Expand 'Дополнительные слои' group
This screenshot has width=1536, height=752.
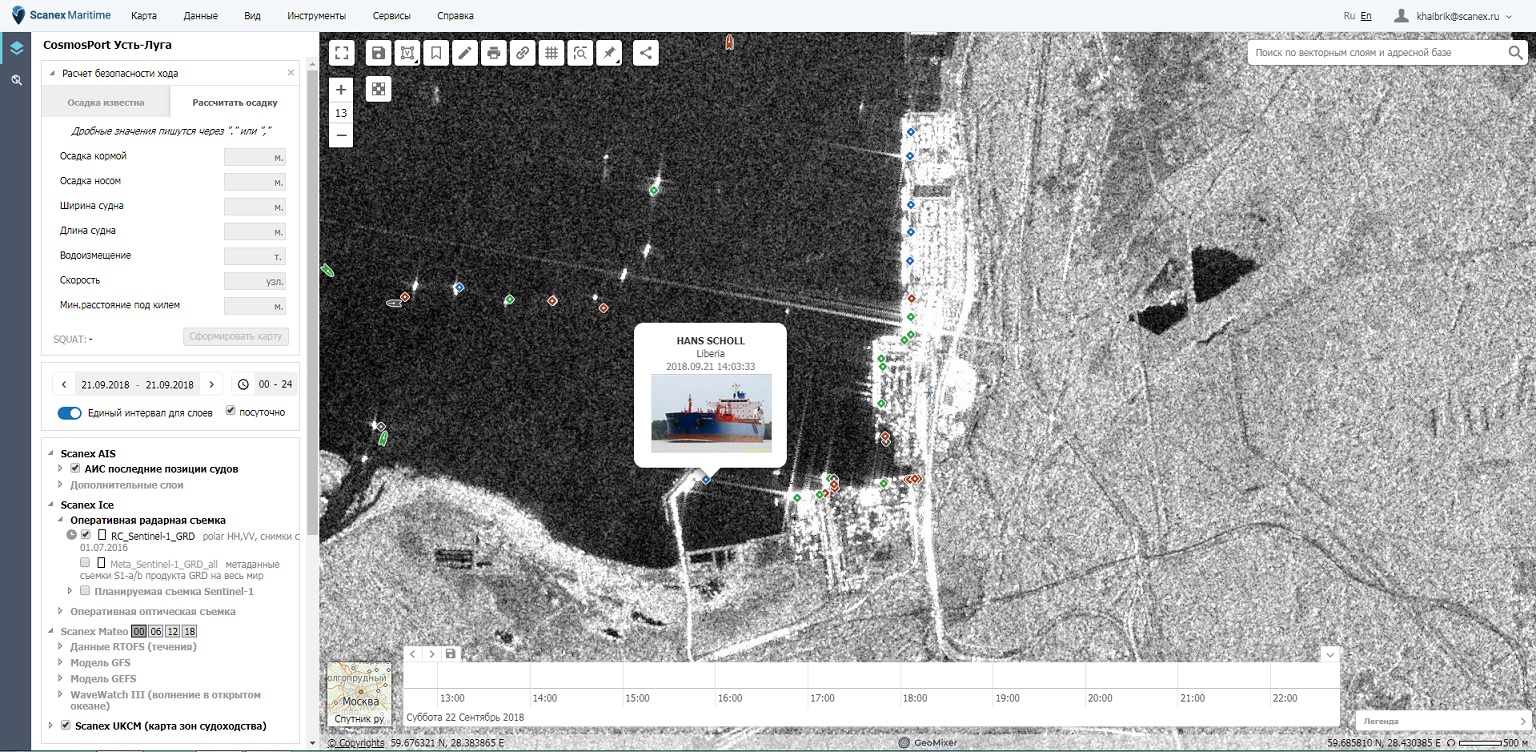(x=61, y=485)
